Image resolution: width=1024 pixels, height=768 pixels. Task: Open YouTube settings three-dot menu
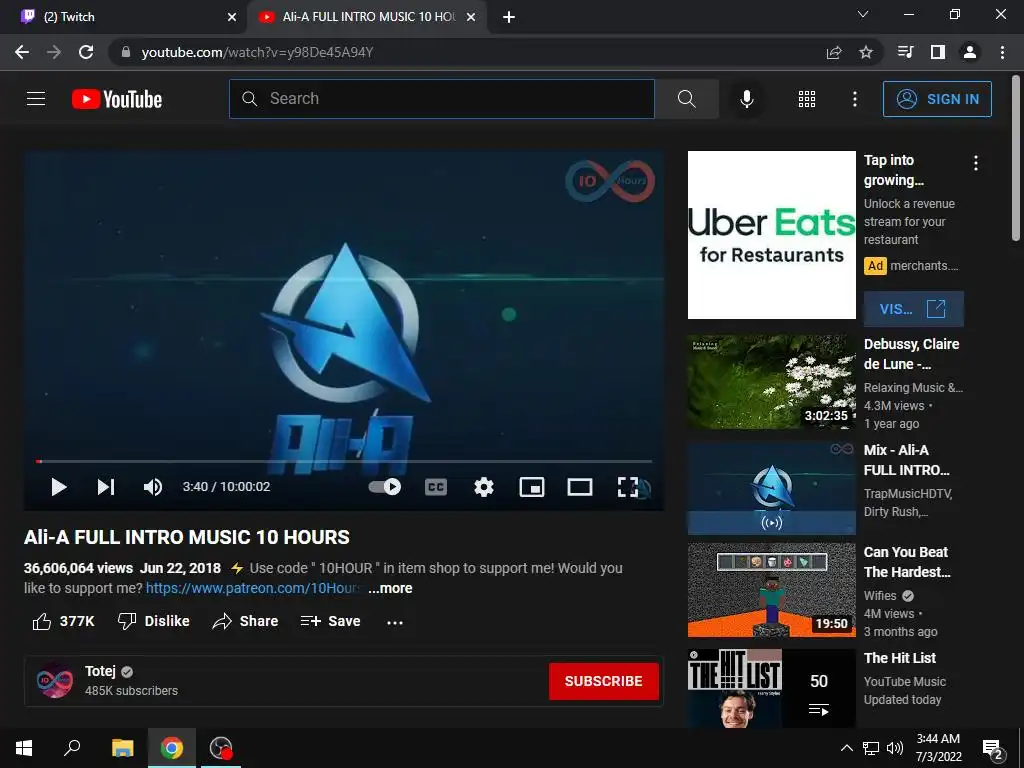(854, 99)
